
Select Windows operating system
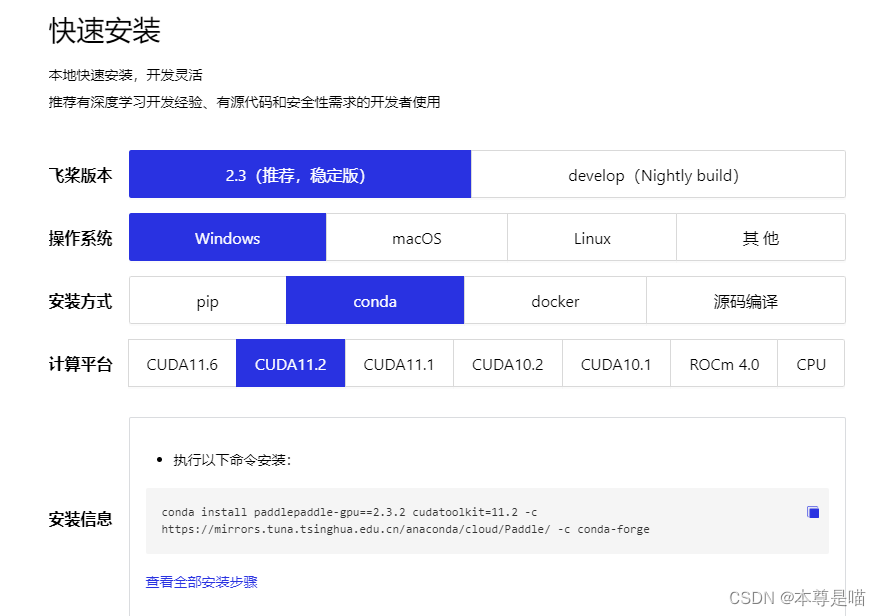pos(228,237)
